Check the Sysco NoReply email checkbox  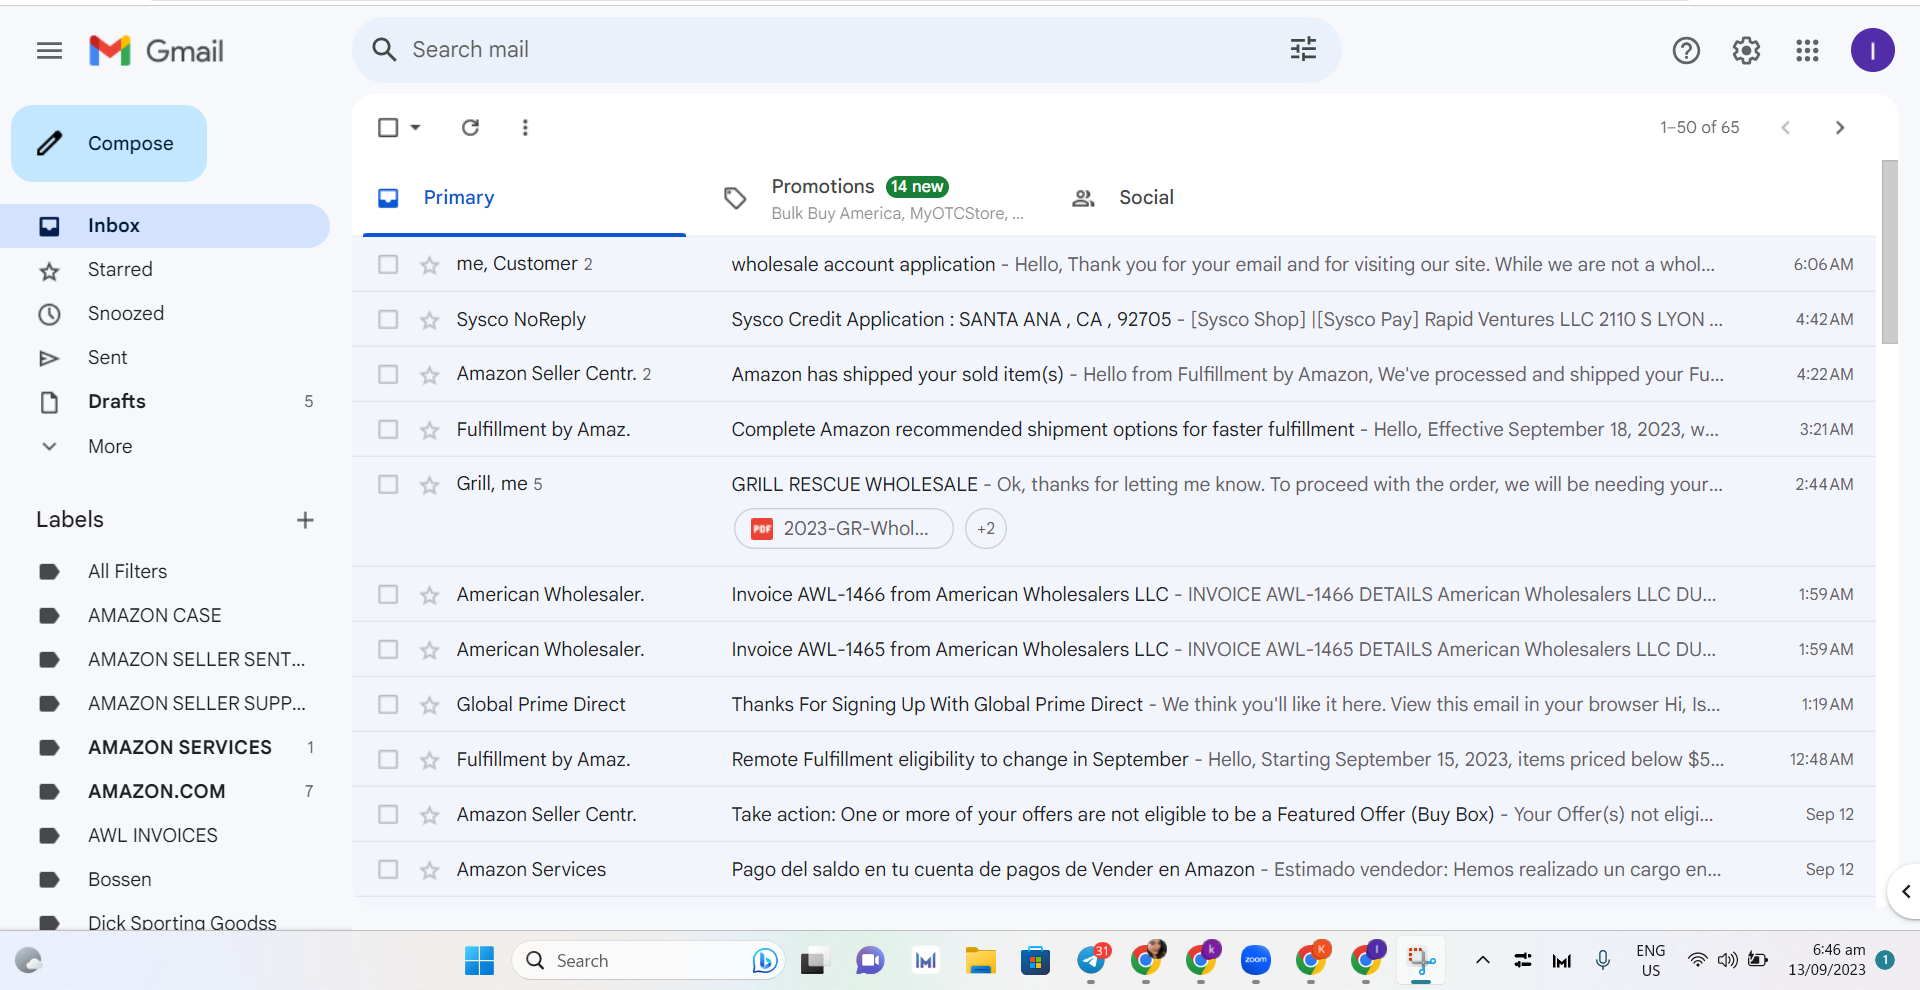tap(388, 319)
